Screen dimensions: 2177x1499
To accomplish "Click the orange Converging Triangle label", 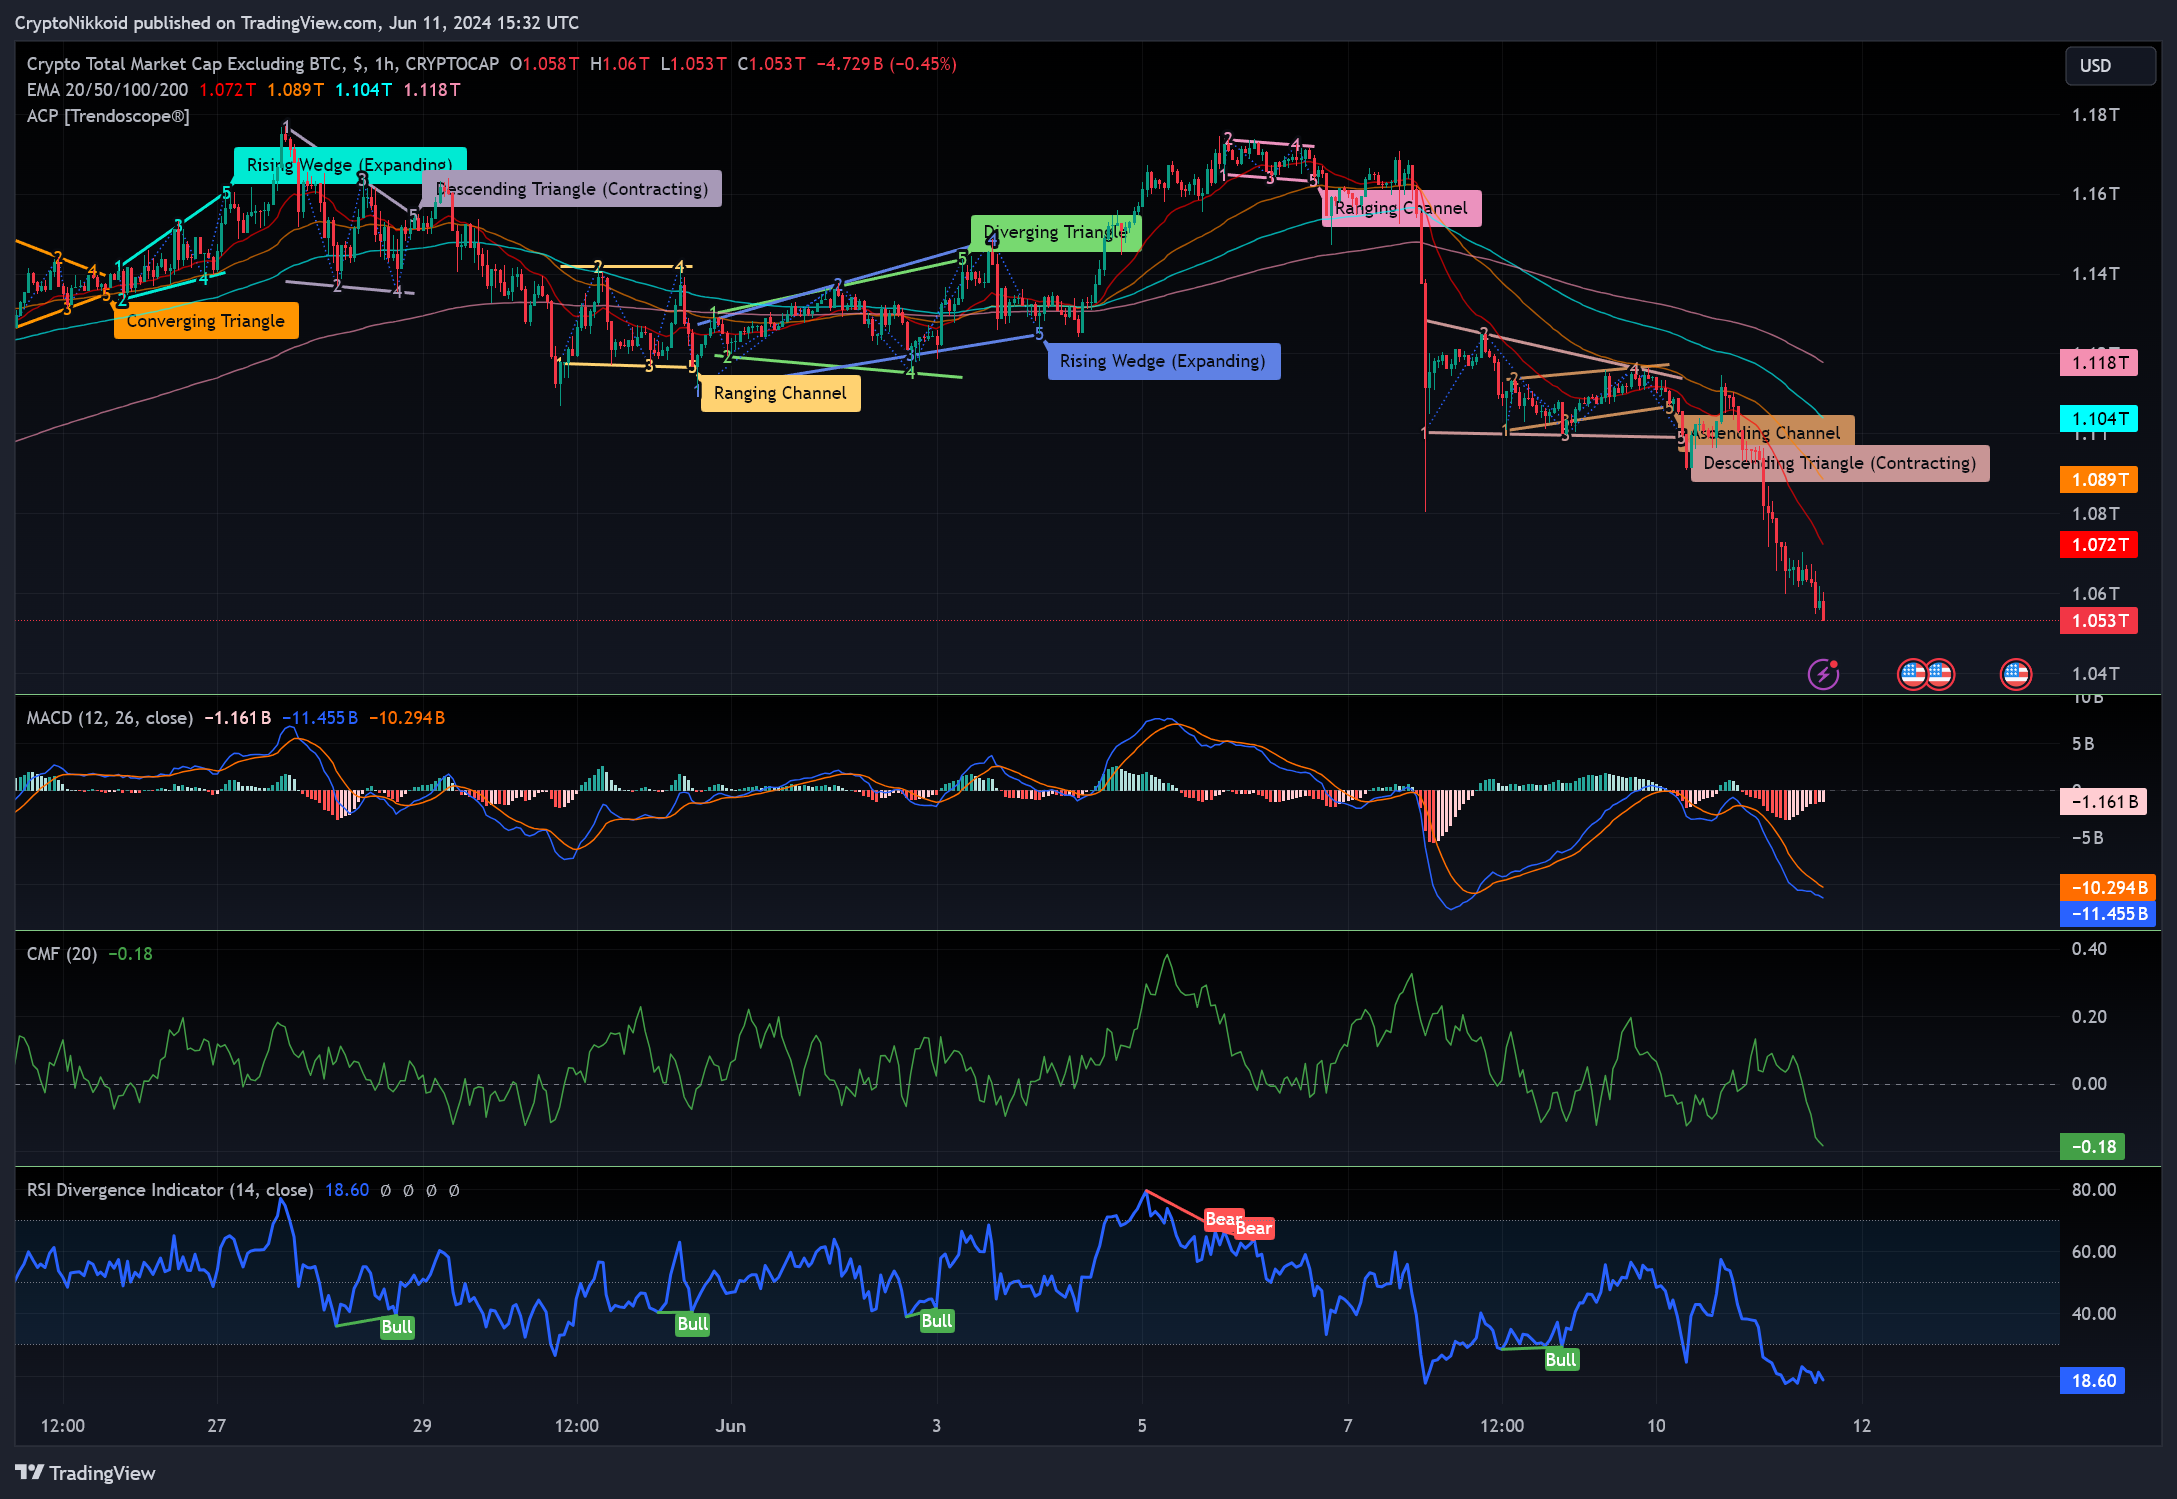I will pyautogui.click(x=206, y=321).
